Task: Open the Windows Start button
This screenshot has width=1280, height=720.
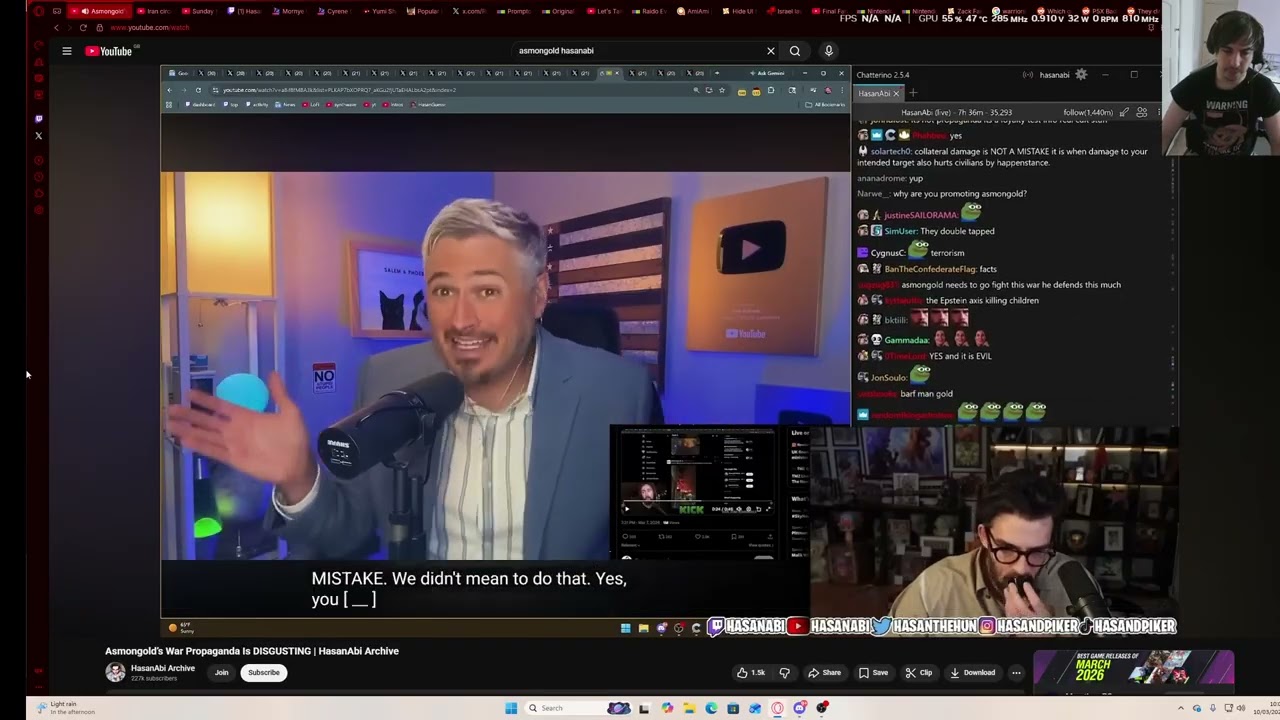Action: point(511,708)
